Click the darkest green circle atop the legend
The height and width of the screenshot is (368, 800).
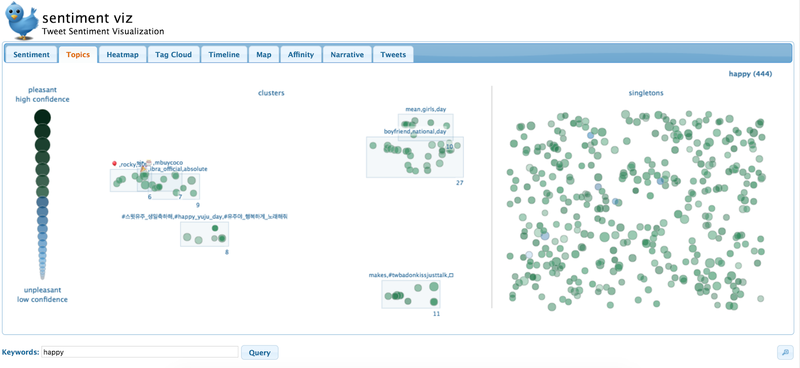(x=42, y=118)
